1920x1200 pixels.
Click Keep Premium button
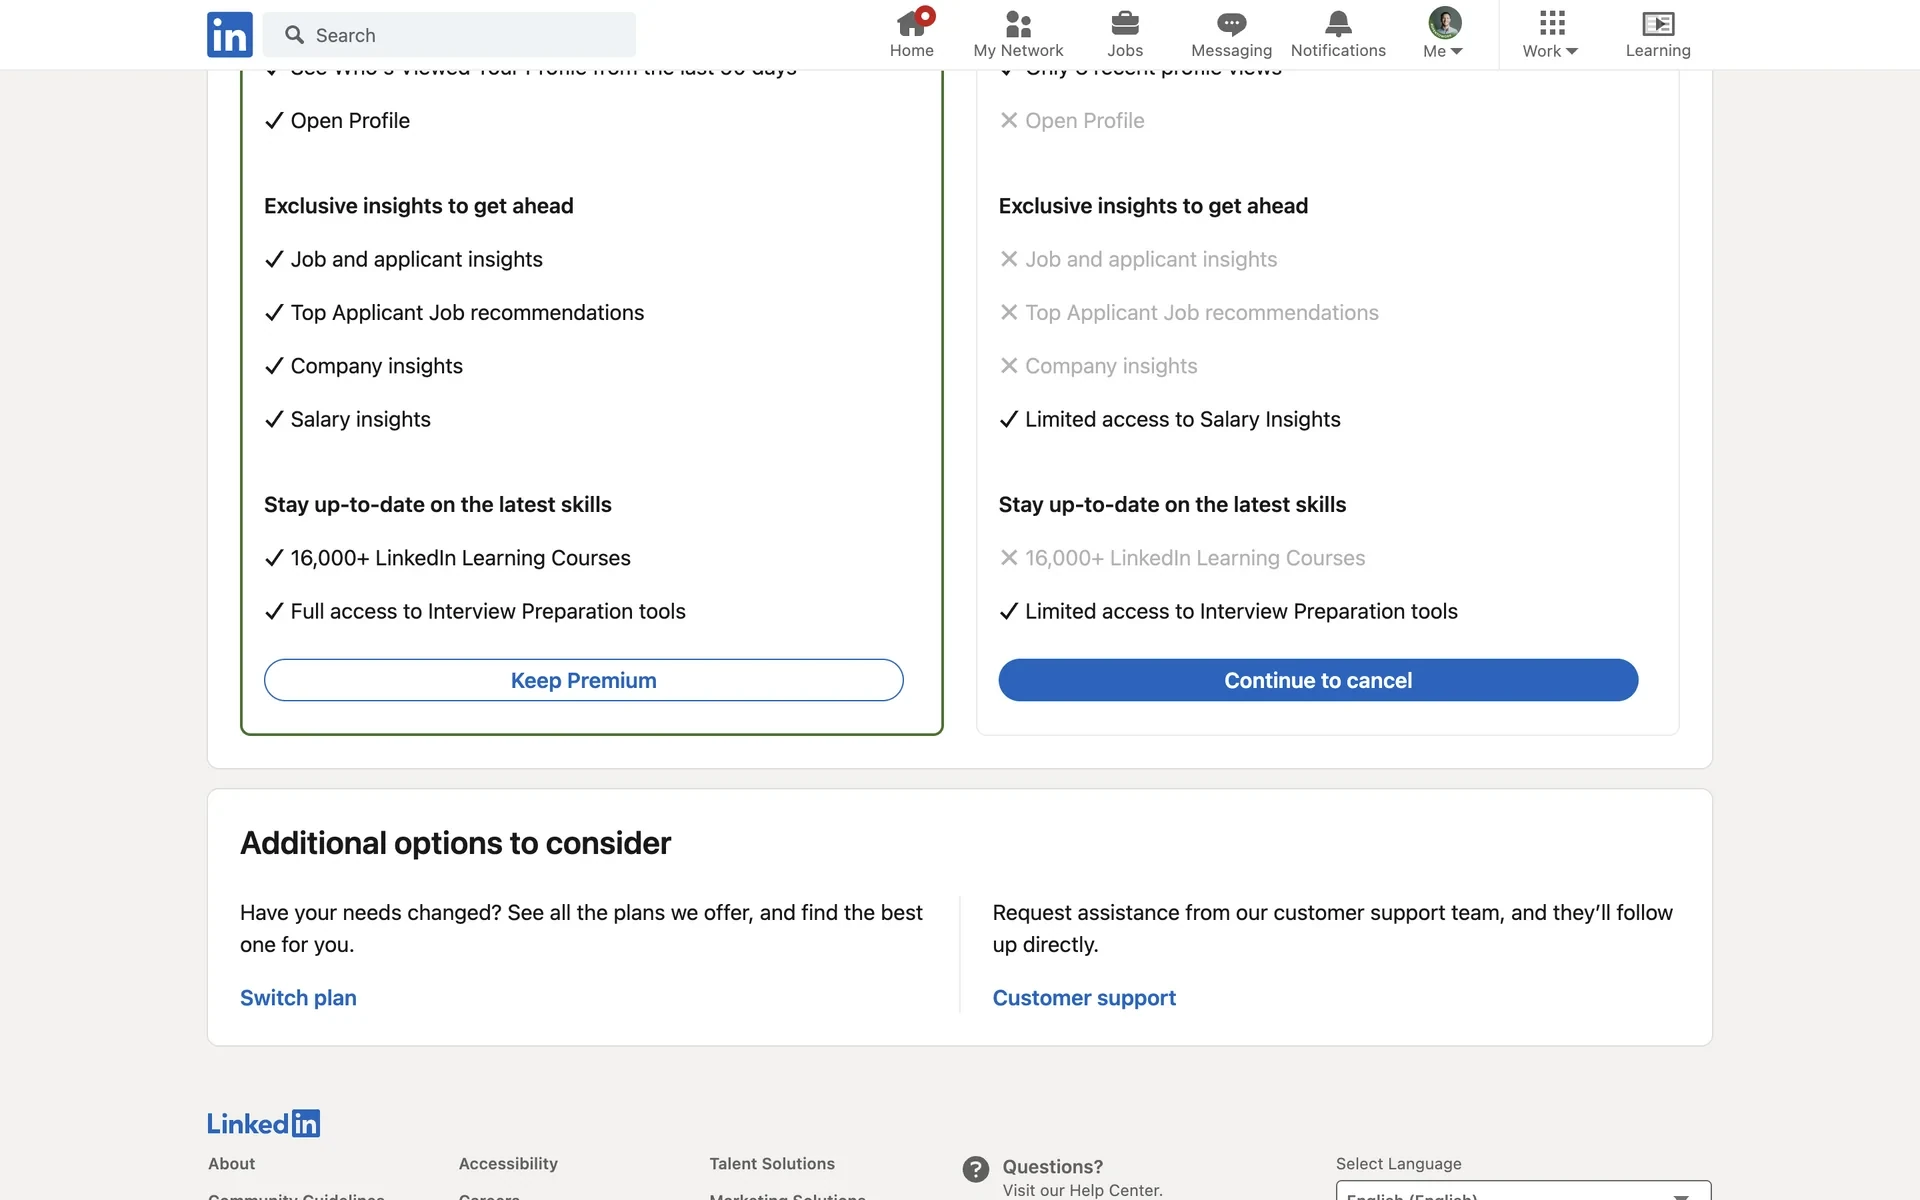(x=584, y=680)
